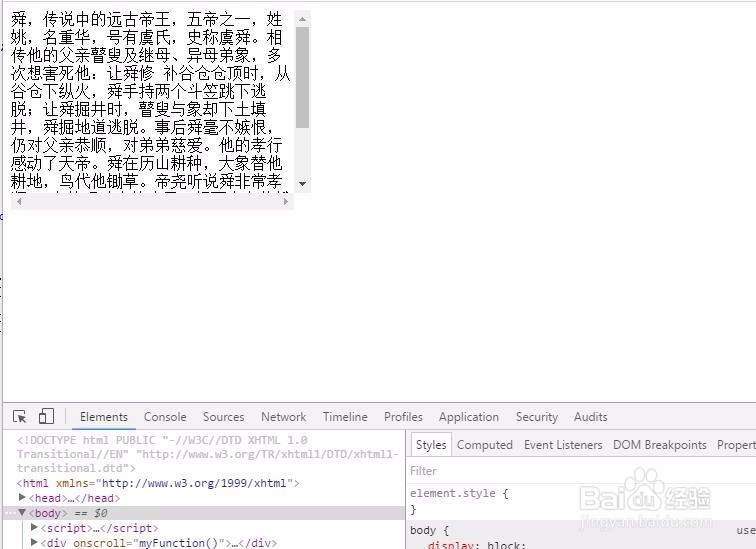Click the body selector in Styles

tap(423, 530)
